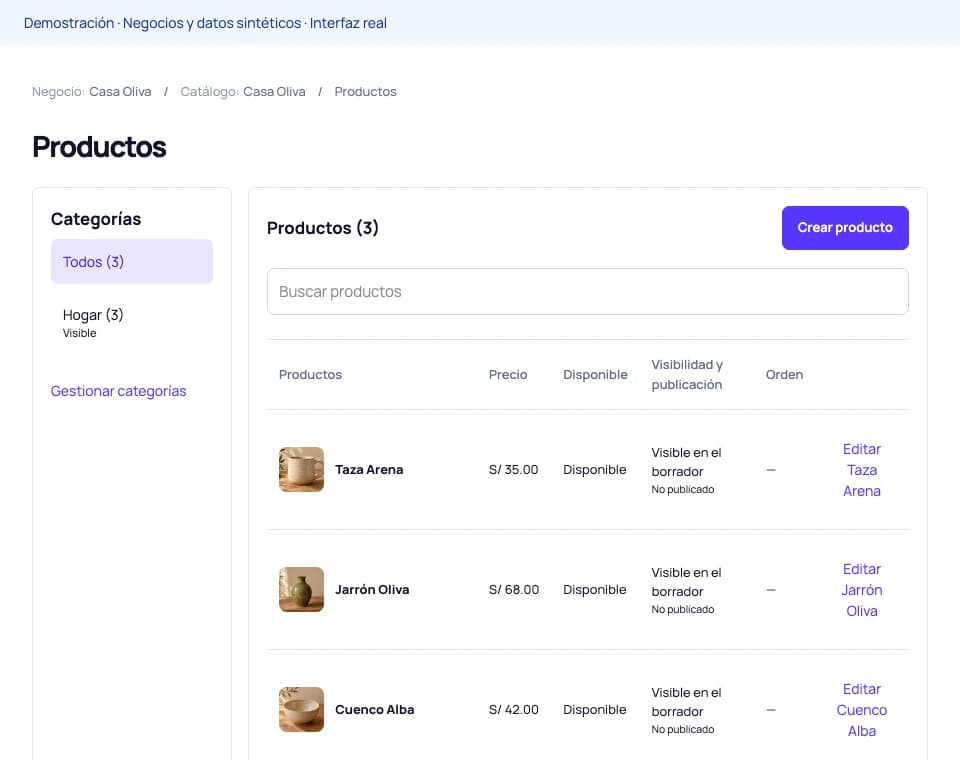Click No publicado in Jarrón Oliva row
The image size is (960, 760).
coord(683,609)
